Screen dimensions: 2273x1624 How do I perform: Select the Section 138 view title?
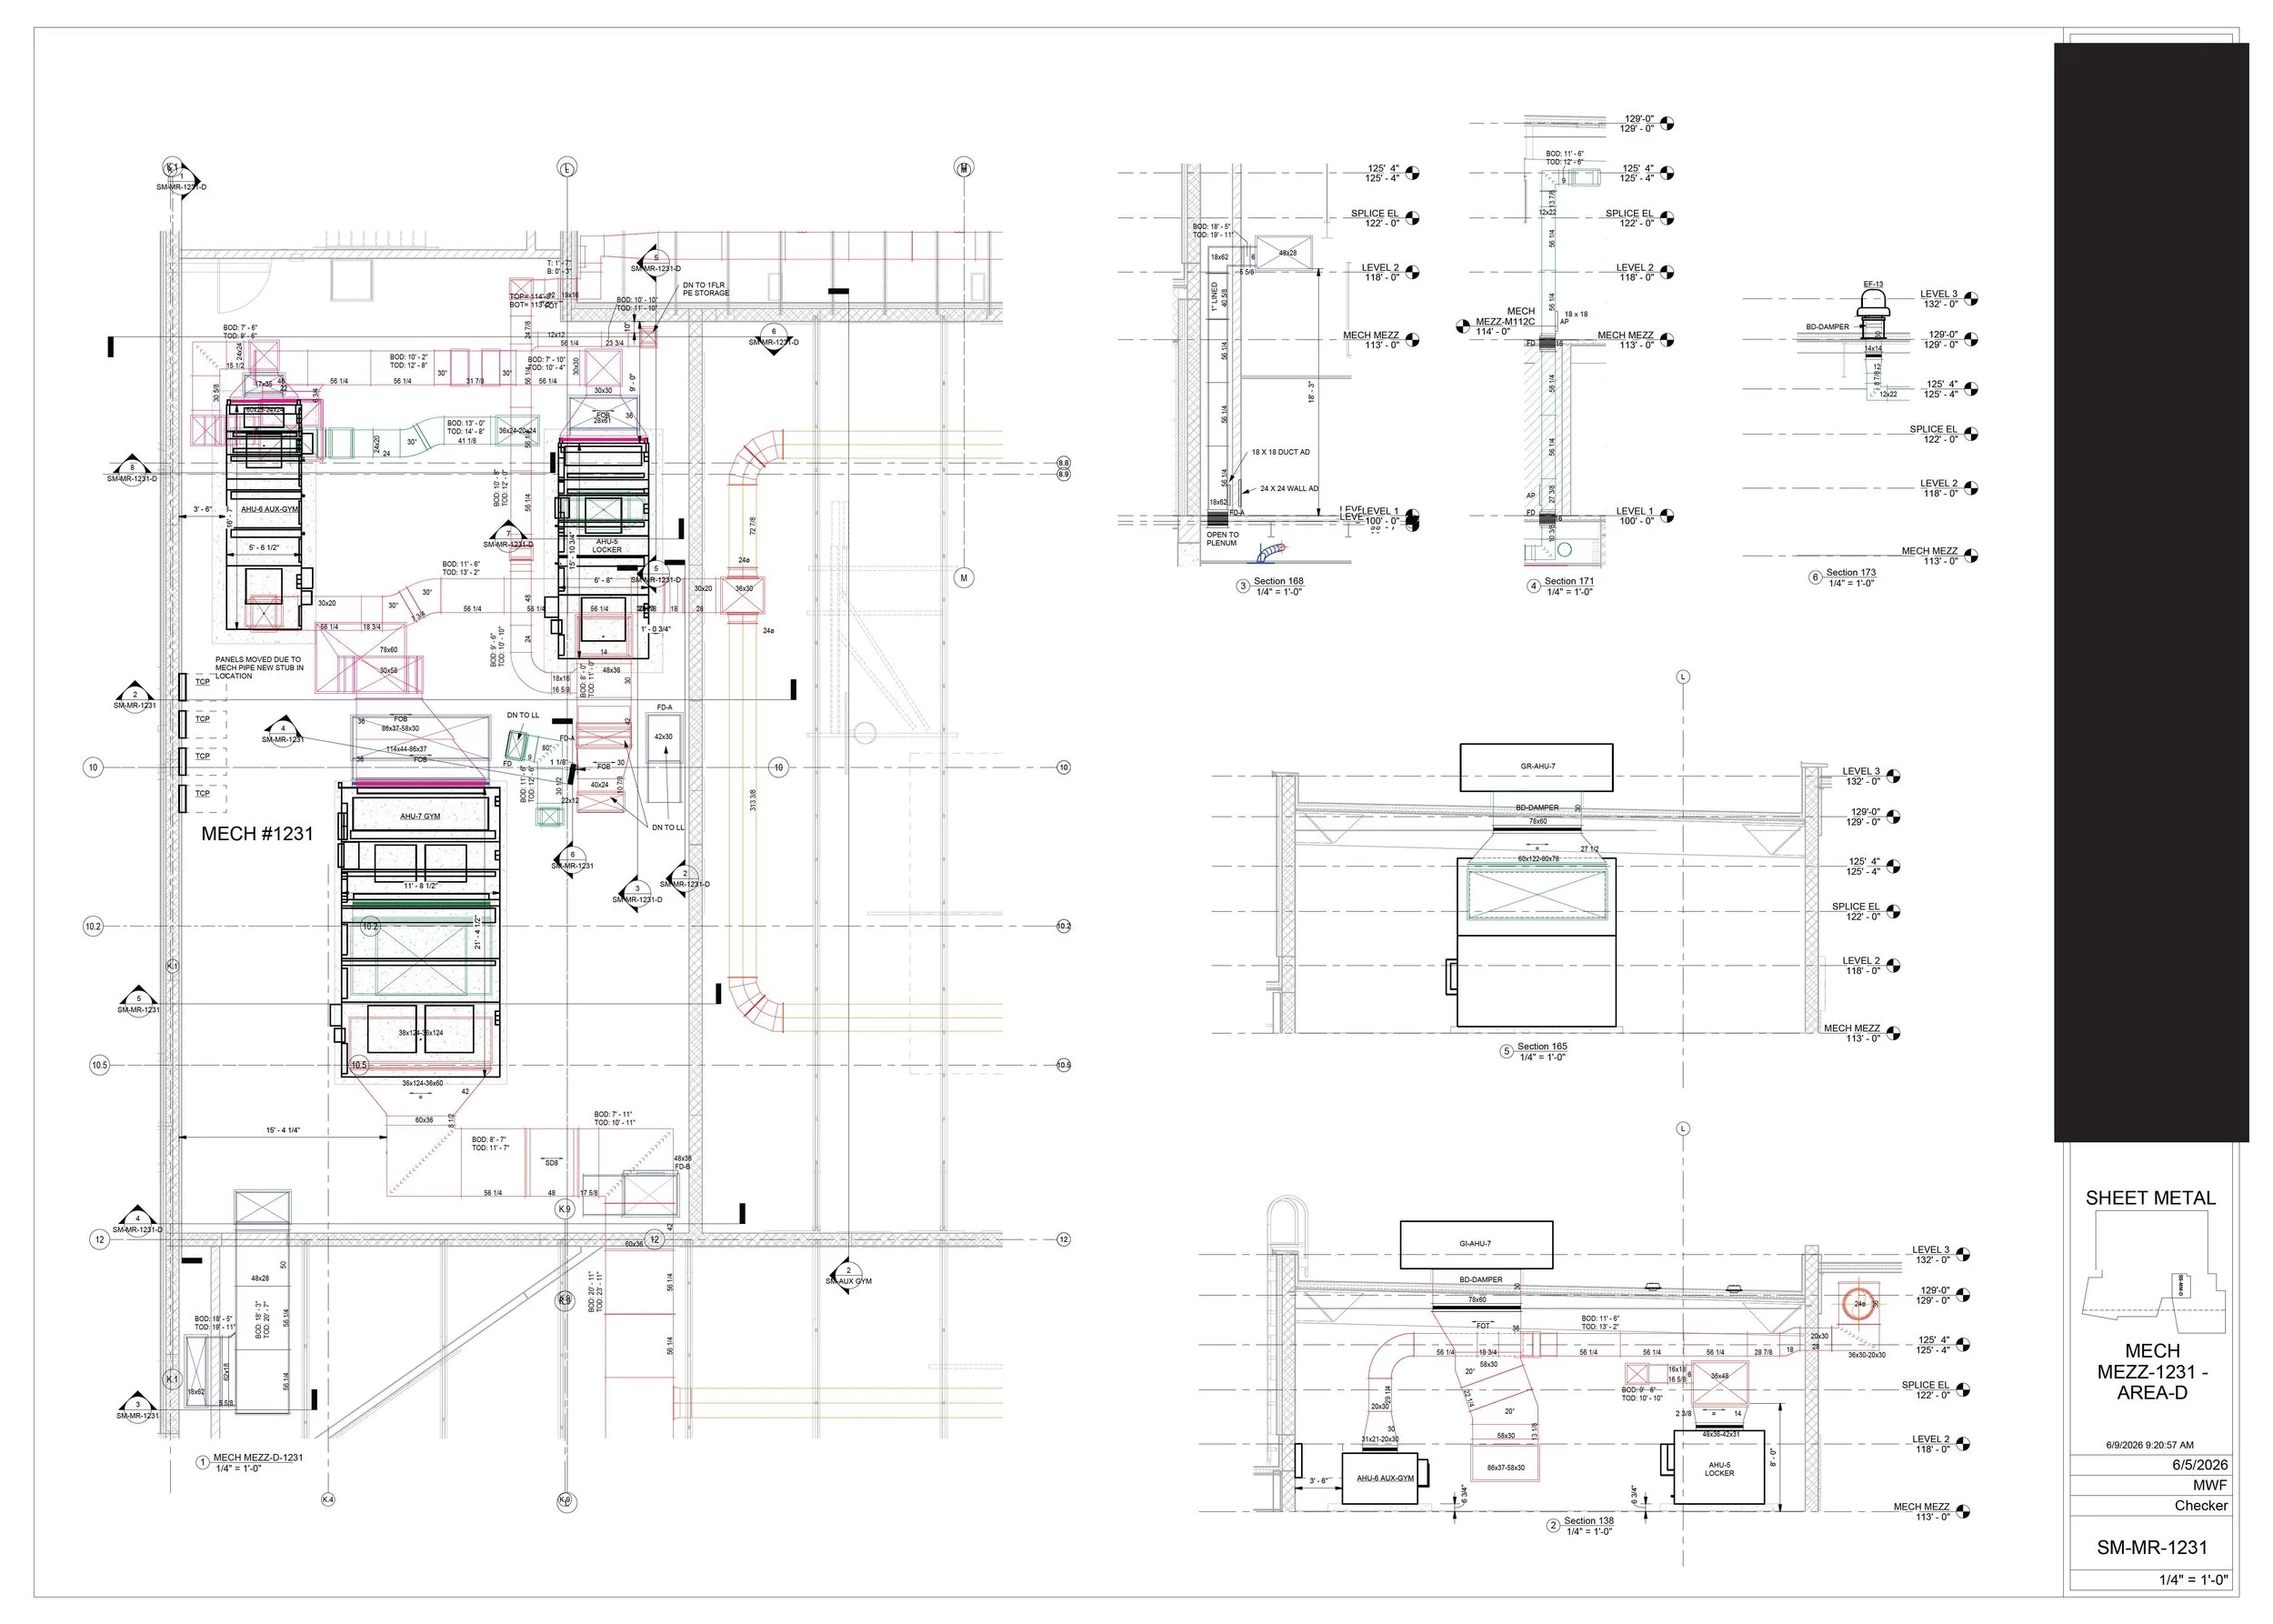pos(1589,1521)
